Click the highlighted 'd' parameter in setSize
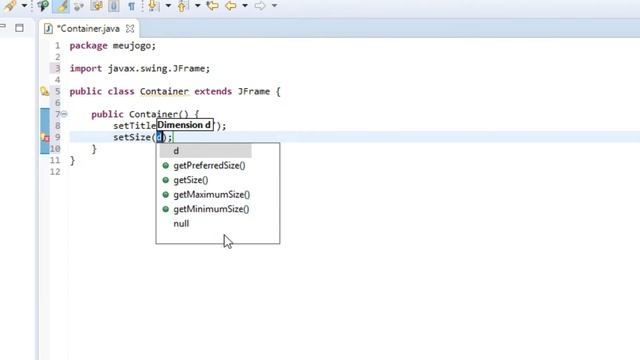Image resolution: width=640 pixels, height=360 pixels. pyautogui.click(x=160, y=137)
